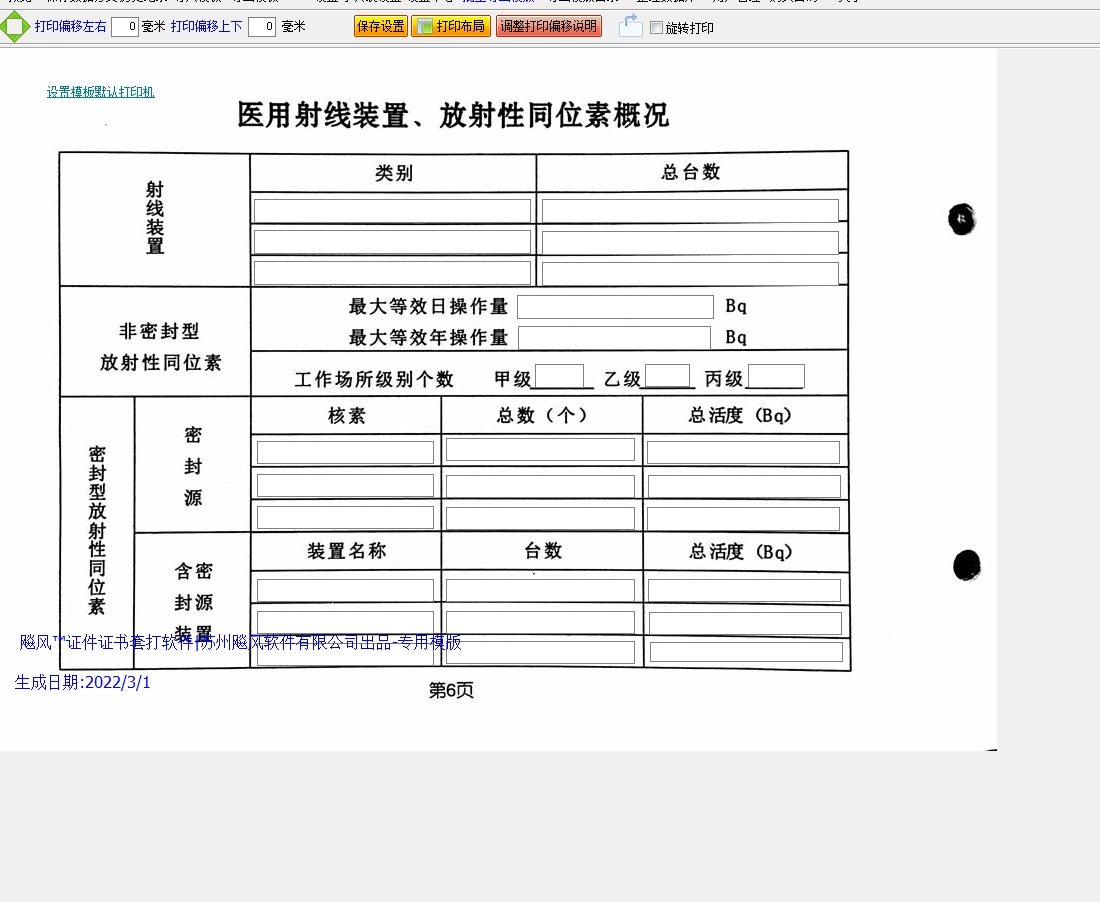The image size is (1100, 902).
Task: Click the 乙级 count field
Action: point(667,376)
